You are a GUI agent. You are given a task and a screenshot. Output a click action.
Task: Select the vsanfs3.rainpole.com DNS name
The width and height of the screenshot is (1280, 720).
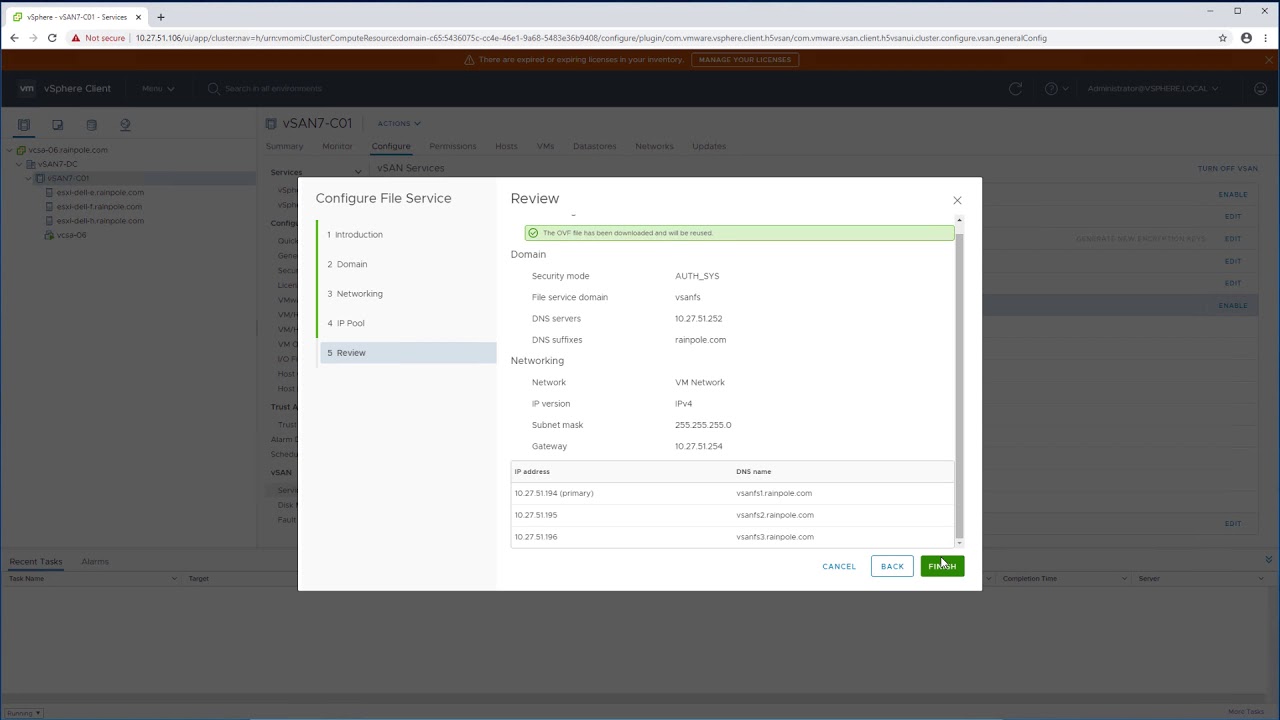pos(775,537)
